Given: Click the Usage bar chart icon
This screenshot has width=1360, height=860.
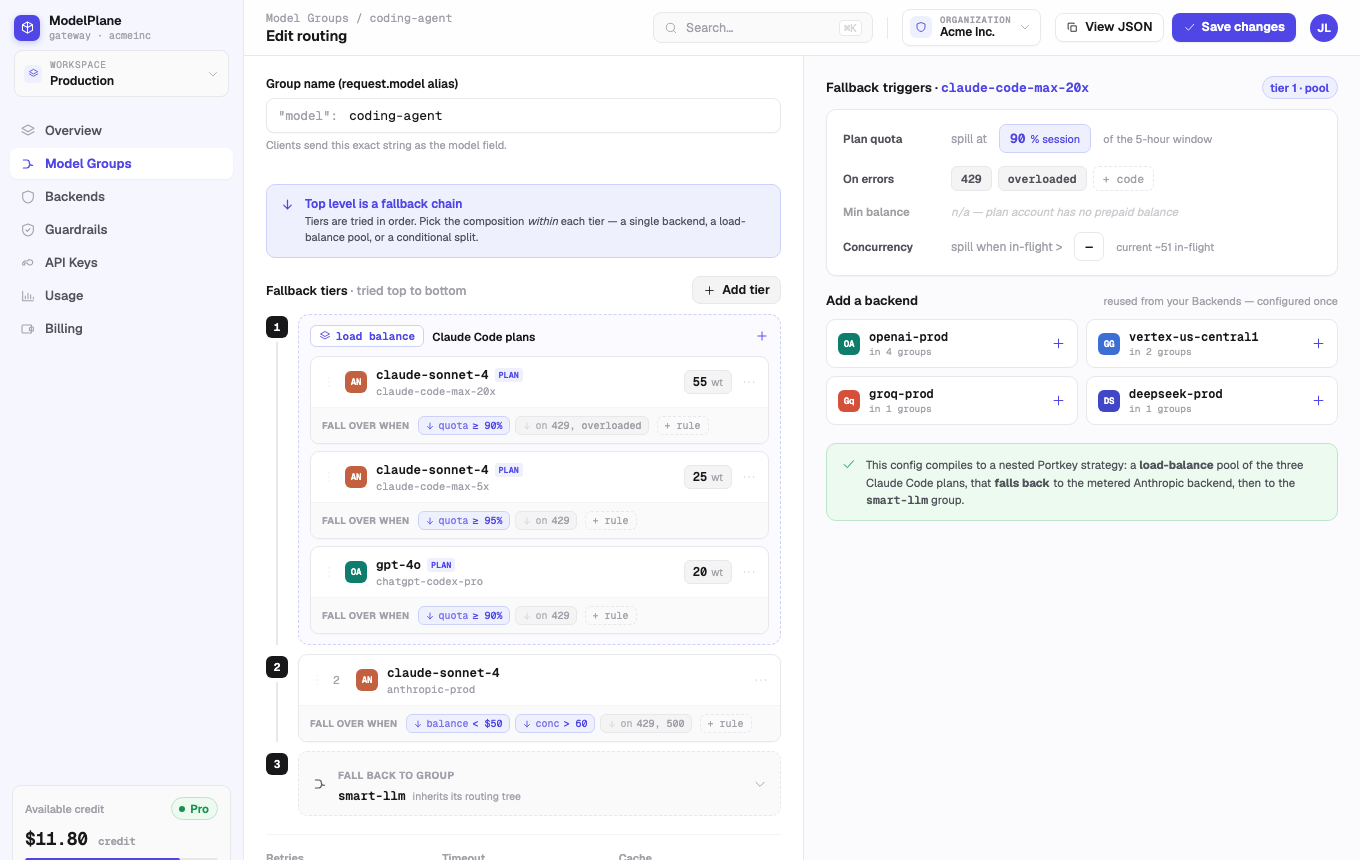Looking at the screenshot, I should [x=28, y=295].
